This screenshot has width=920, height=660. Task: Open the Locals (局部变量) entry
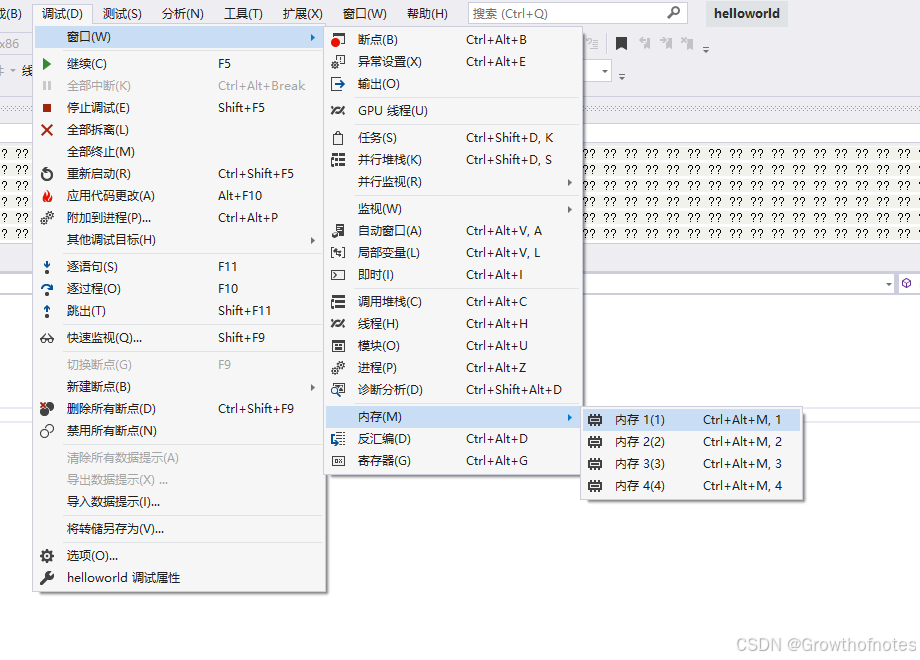454,253
